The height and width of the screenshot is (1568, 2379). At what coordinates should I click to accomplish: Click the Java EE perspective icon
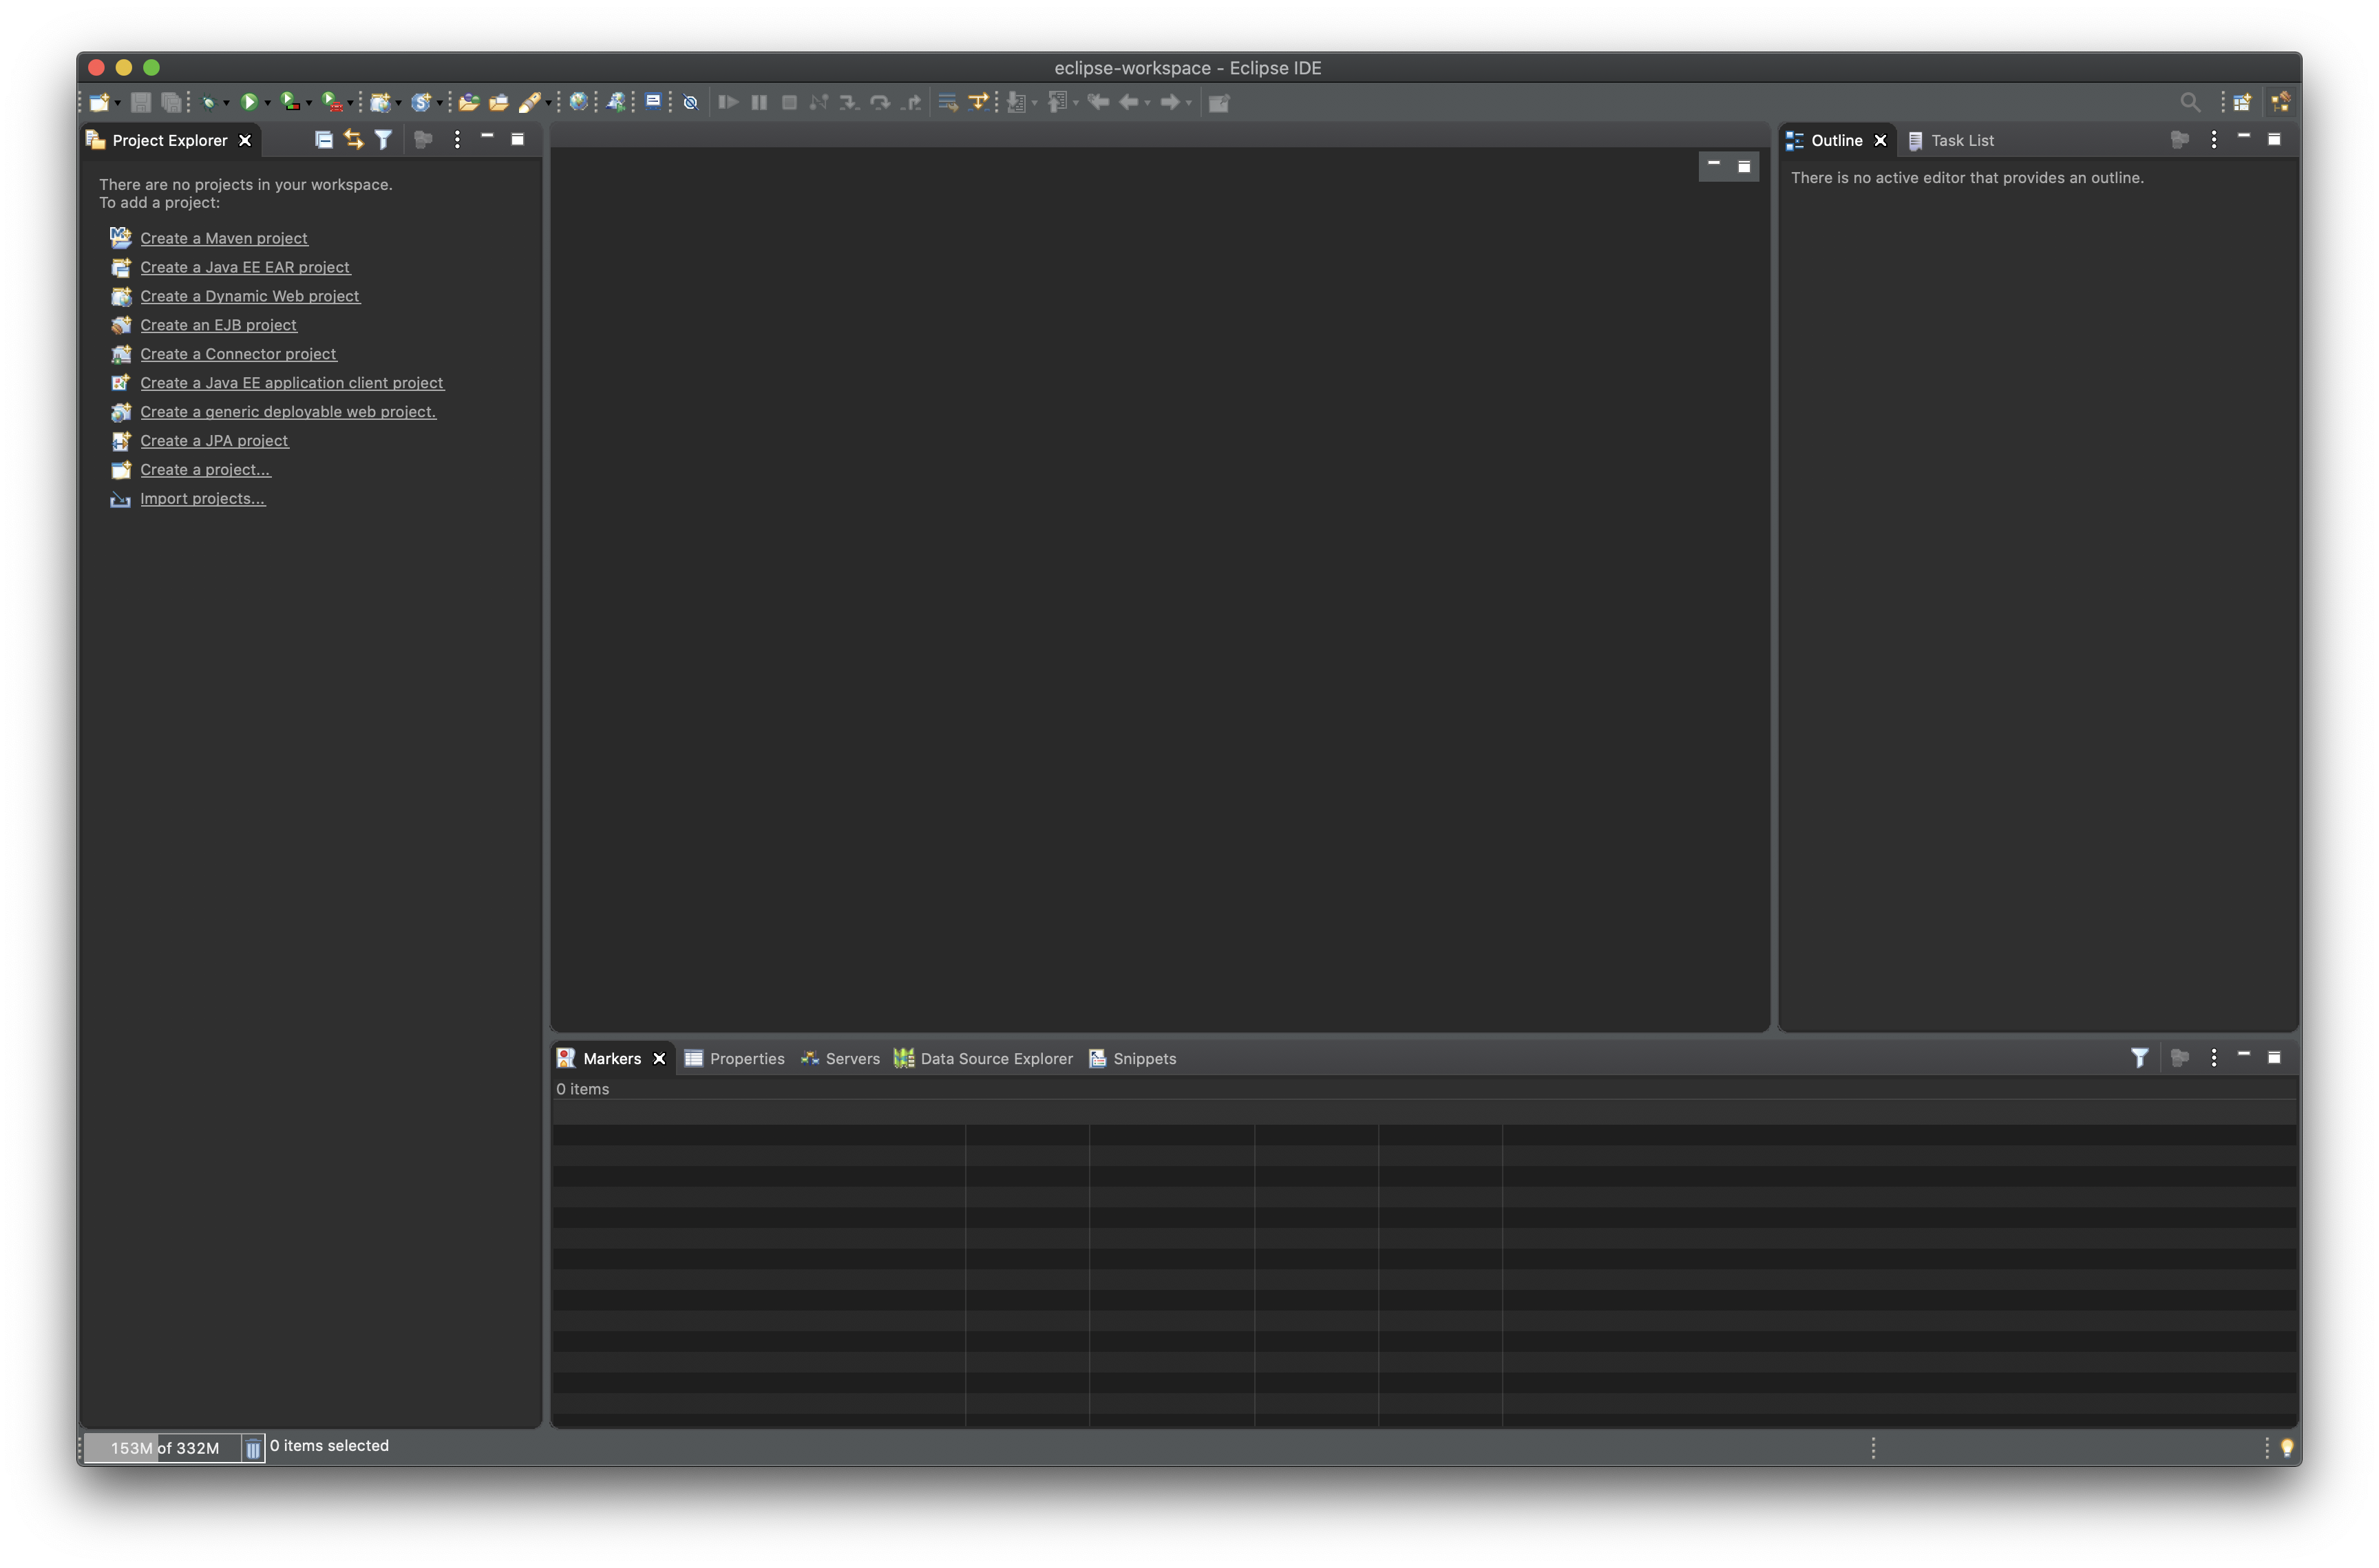pos(2281,102)
